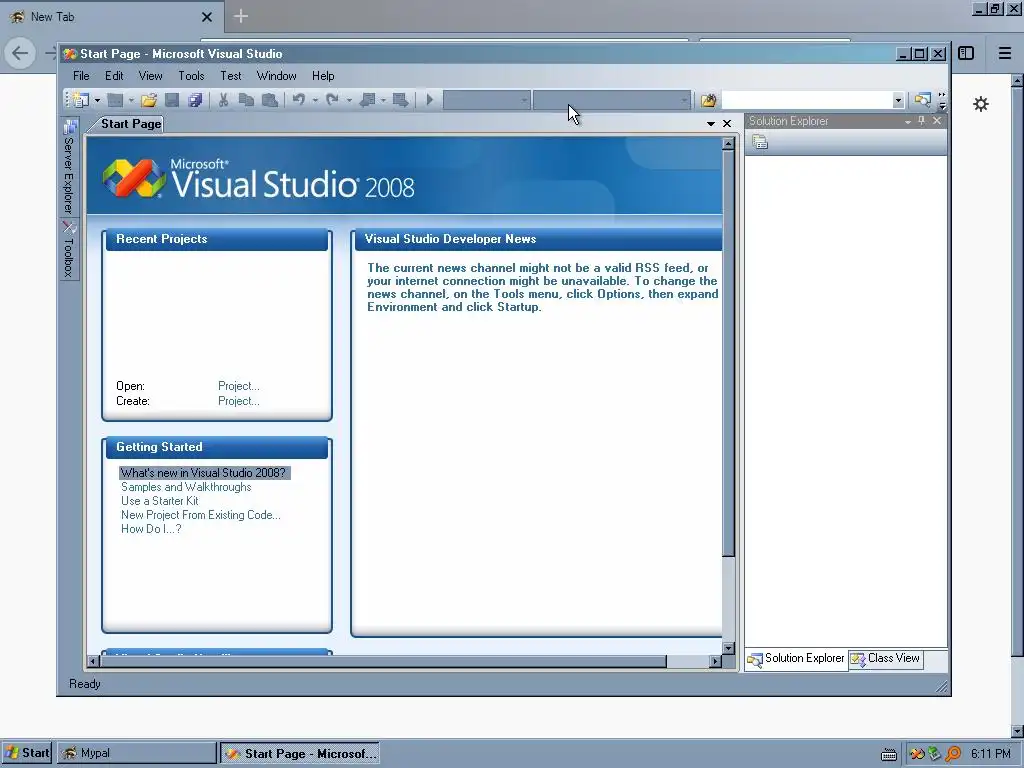Viewport: 1024px width, 768px height.
Task: Click the Add New Item toolbar icon
Action: tap(115, 100)
